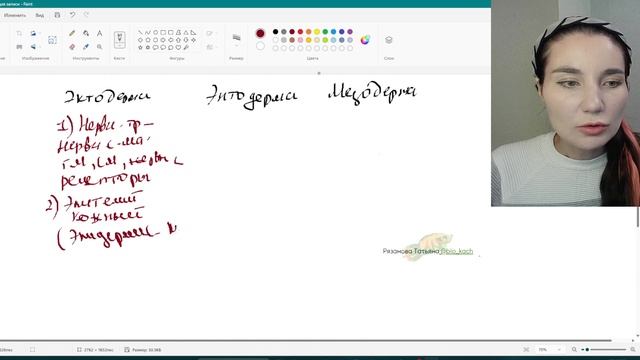Select the Magnifier tool
640x360 pixels.
[100, 47]
